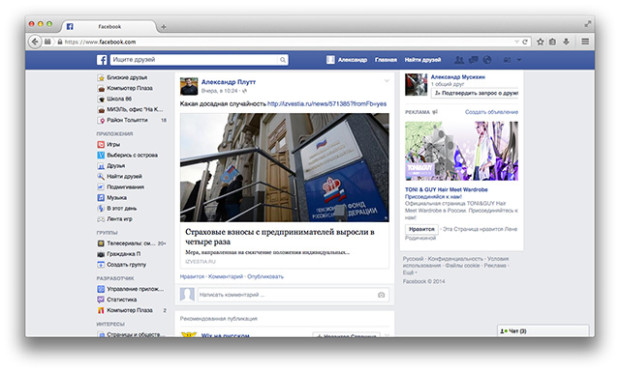Reload the page with the refresh icon

(x=525, y=42)
